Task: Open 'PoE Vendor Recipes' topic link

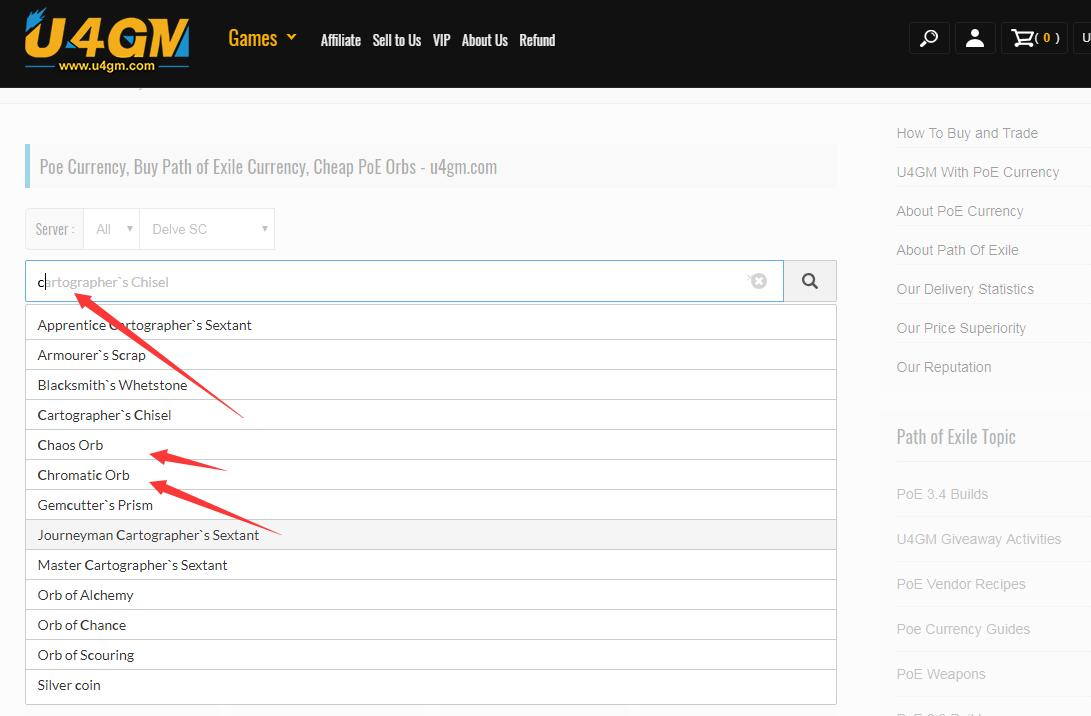Action: click(961, 584)
